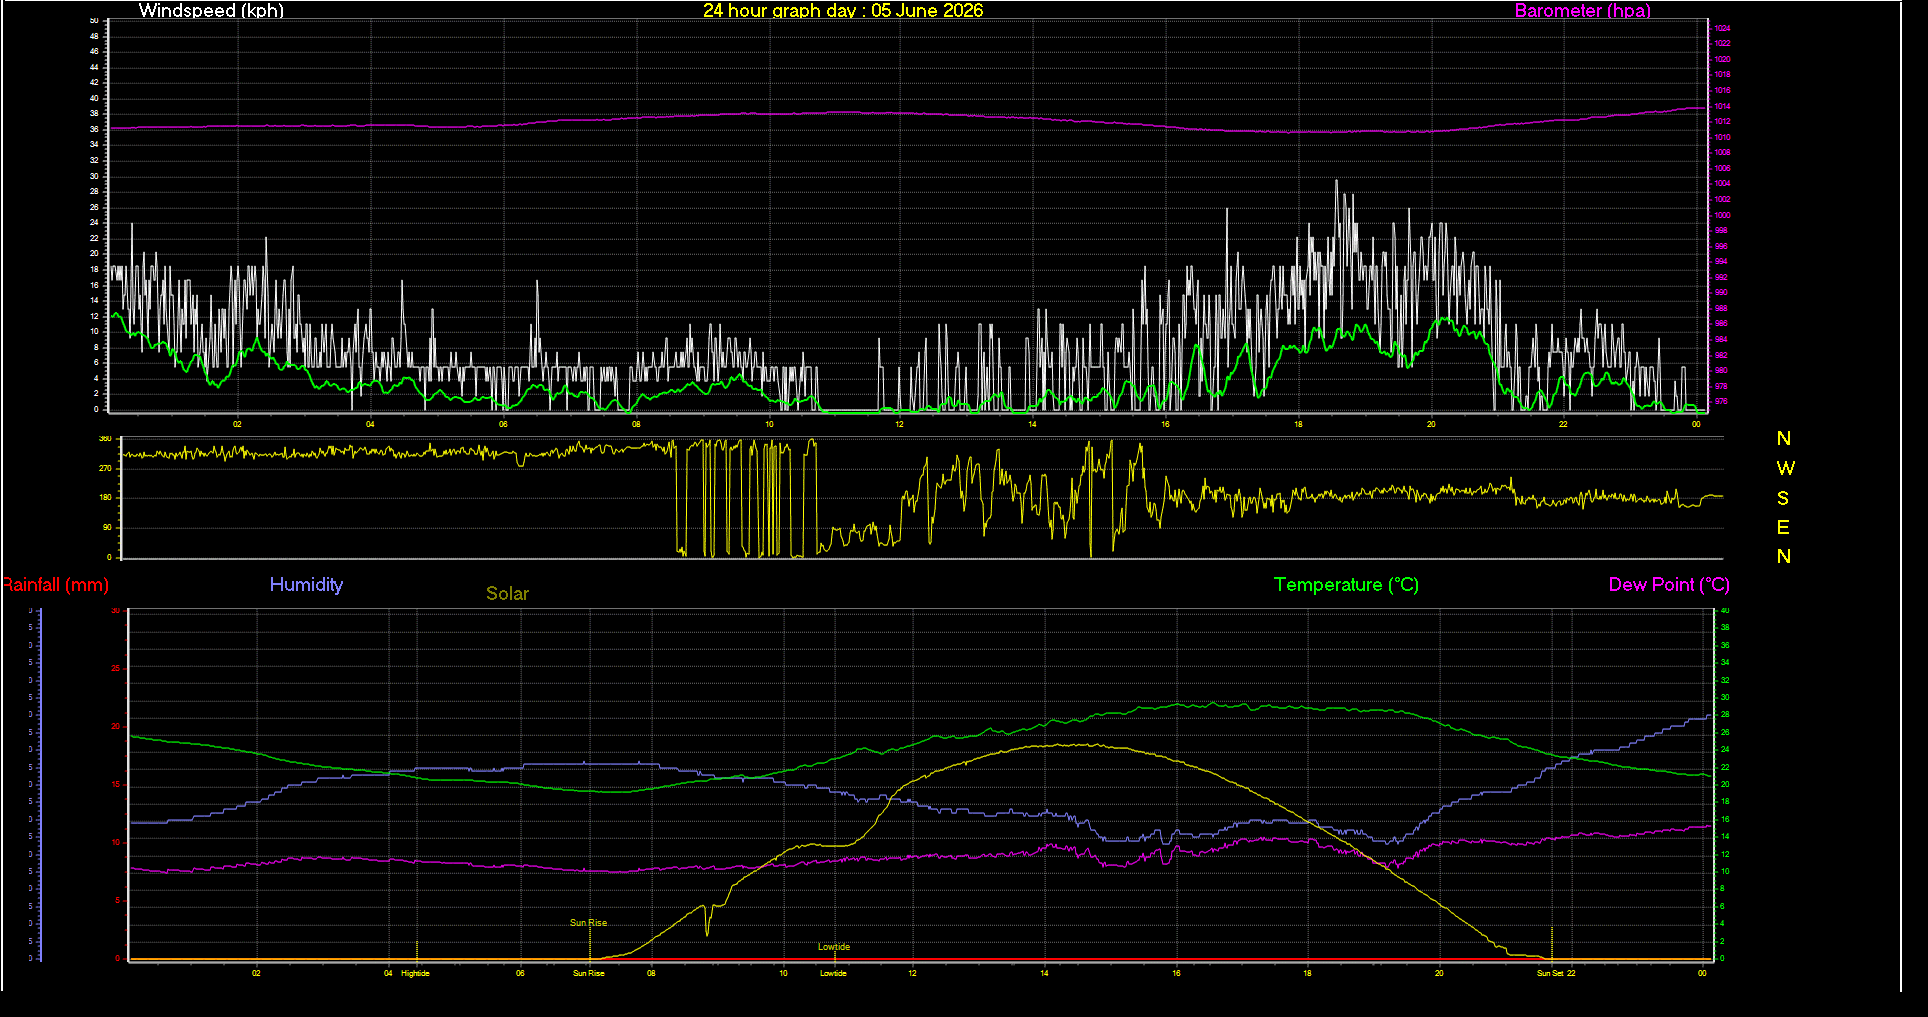Click the 'Windspeed (kph)' heading

[211, 10]
